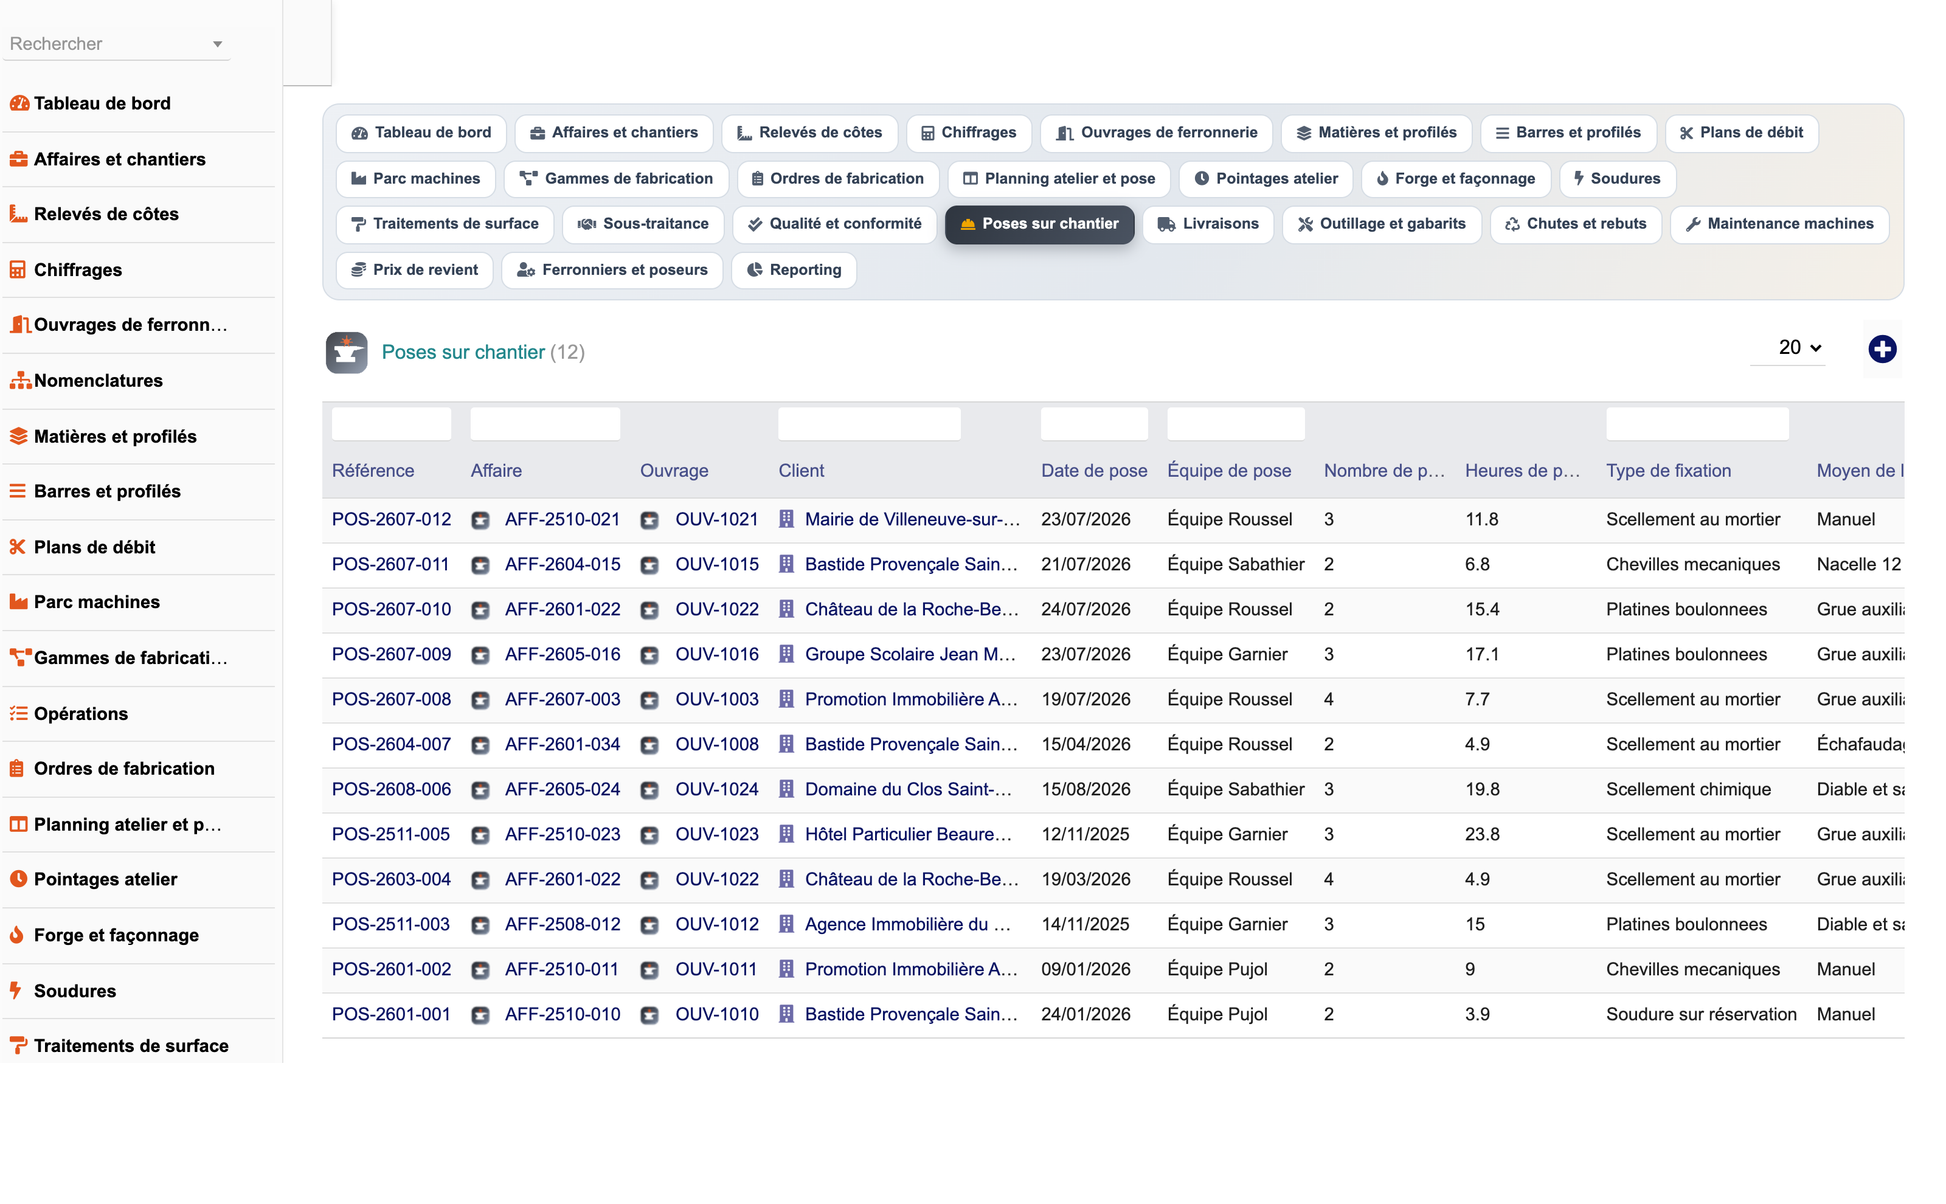The width and height of the screenshot is (1946, 1204).
Task: Click the building icon beside Mairie de Villeneuve-sur
Action: 787,519
